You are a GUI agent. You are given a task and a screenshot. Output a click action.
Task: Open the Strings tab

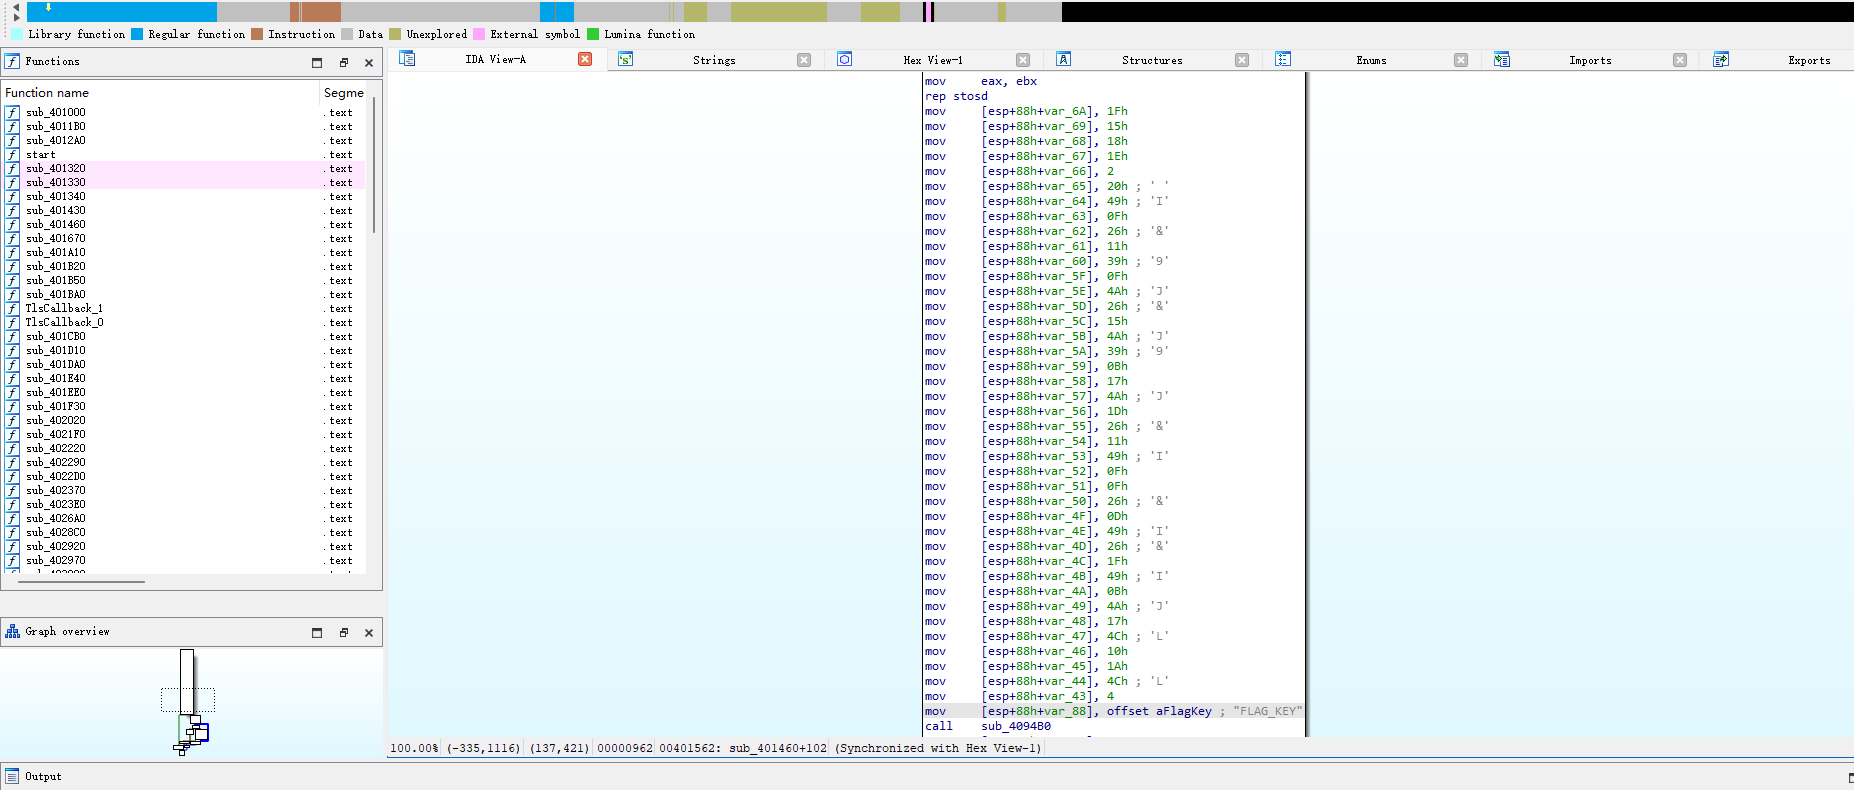point(714,60)
